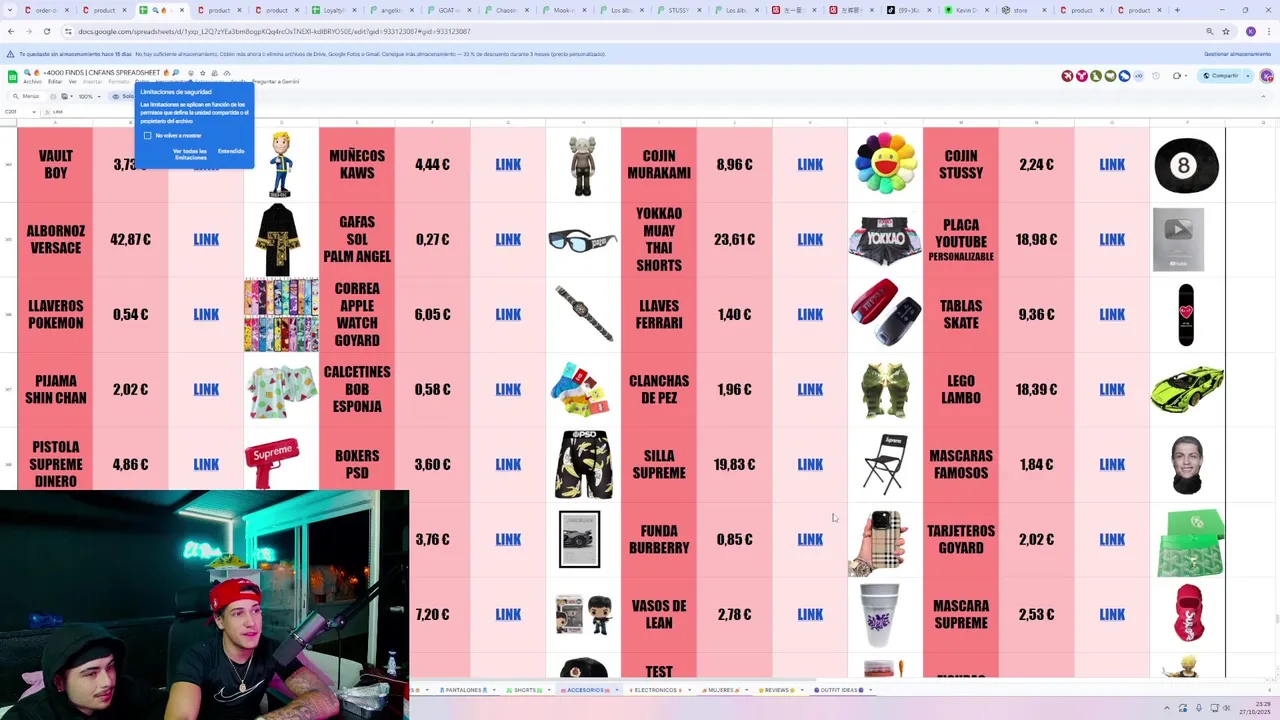Open a new browser tab with the plus icon
The height and width of the screenshot is (720, 1280).
pyautogui.click(x=1177, y=10)
